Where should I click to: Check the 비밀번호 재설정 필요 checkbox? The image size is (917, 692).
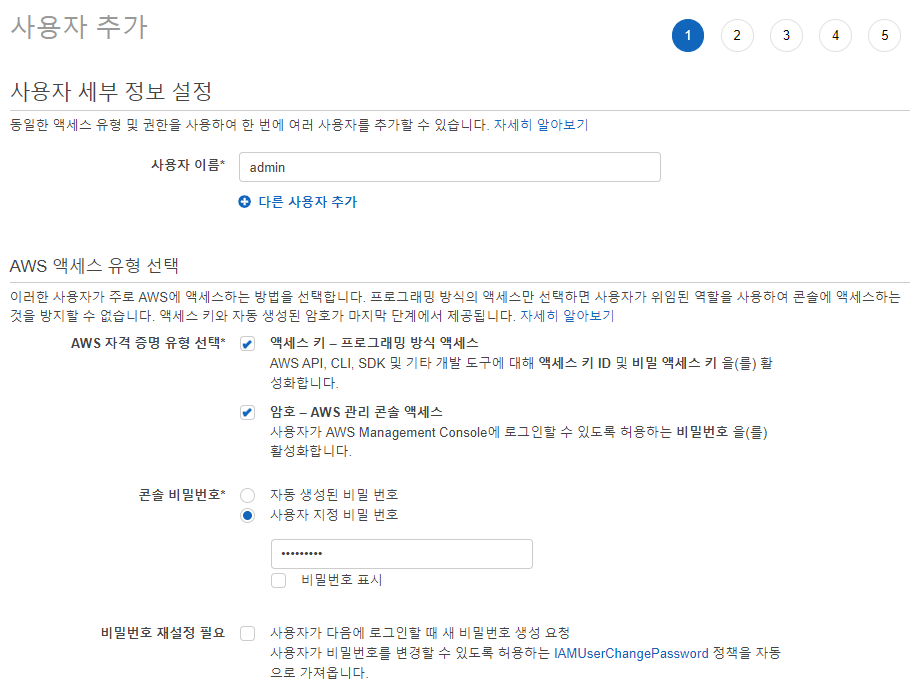(247, 634)
